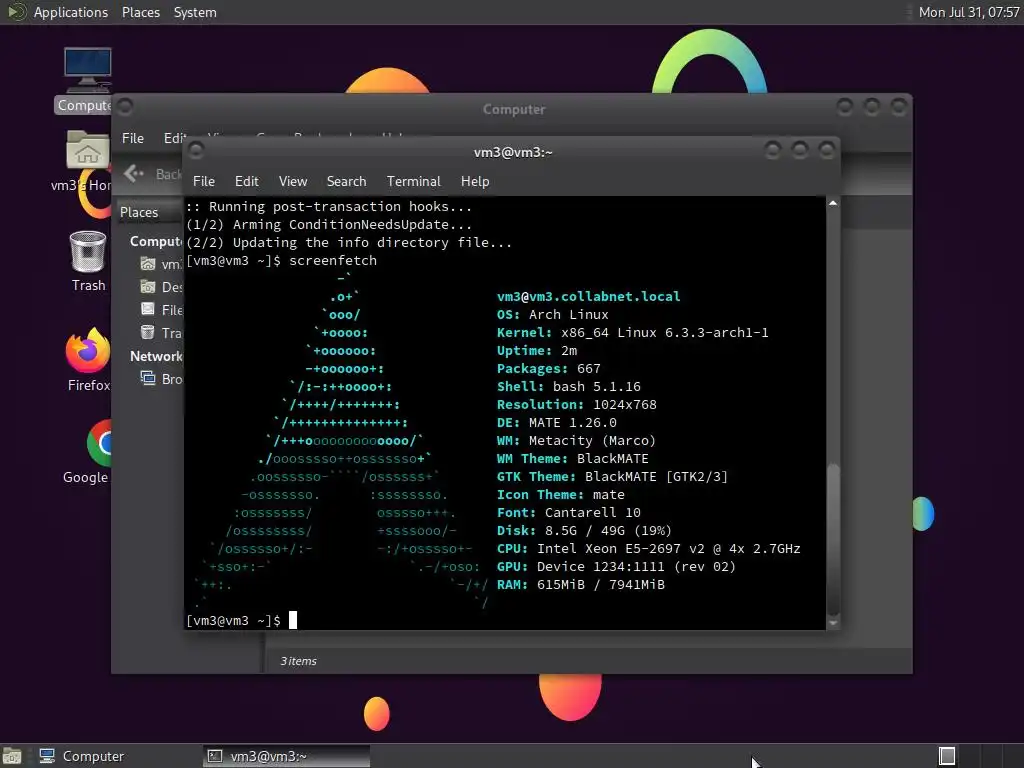The width and height of the screenshot is (1024, 768).
Task: Select the File System icon in sidebar
Action: 148,309
